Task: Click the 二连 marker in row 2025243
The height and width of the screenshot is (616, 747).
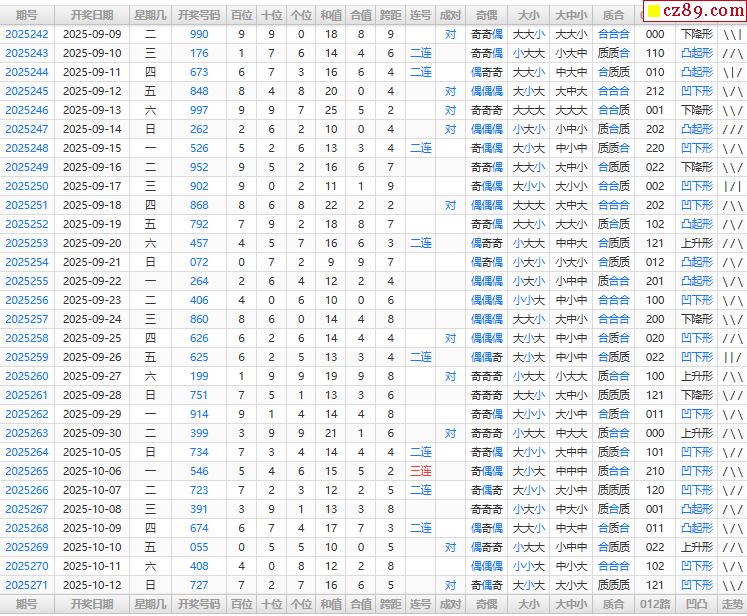Action: click(x=421, y=53)
